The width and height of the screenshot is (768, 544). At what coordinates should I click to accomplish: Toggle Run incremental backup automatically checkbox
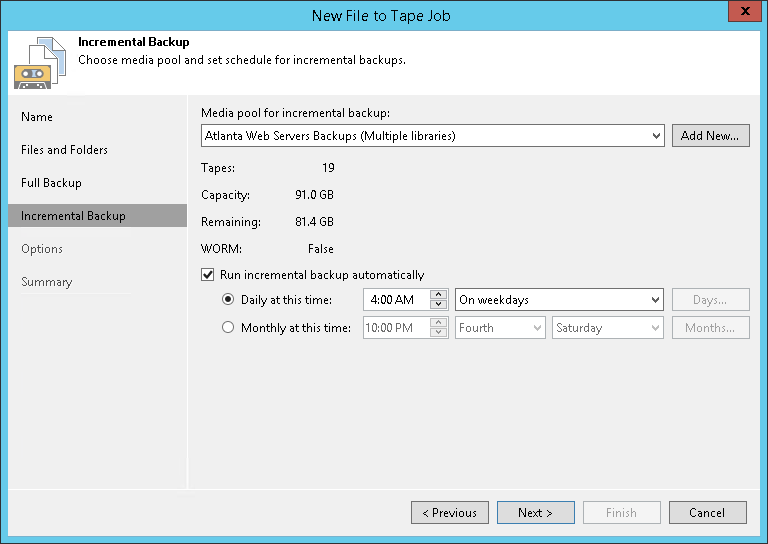pyautogui.click(x=208, y=275)
